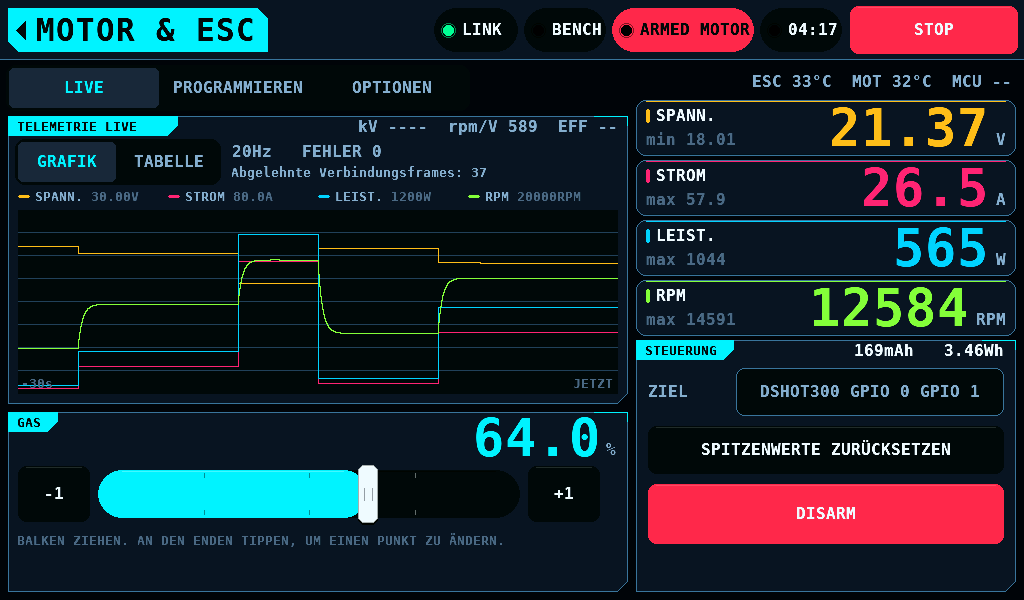Toggle the SPANN. 30.00V graph legend

coord(78,197)
